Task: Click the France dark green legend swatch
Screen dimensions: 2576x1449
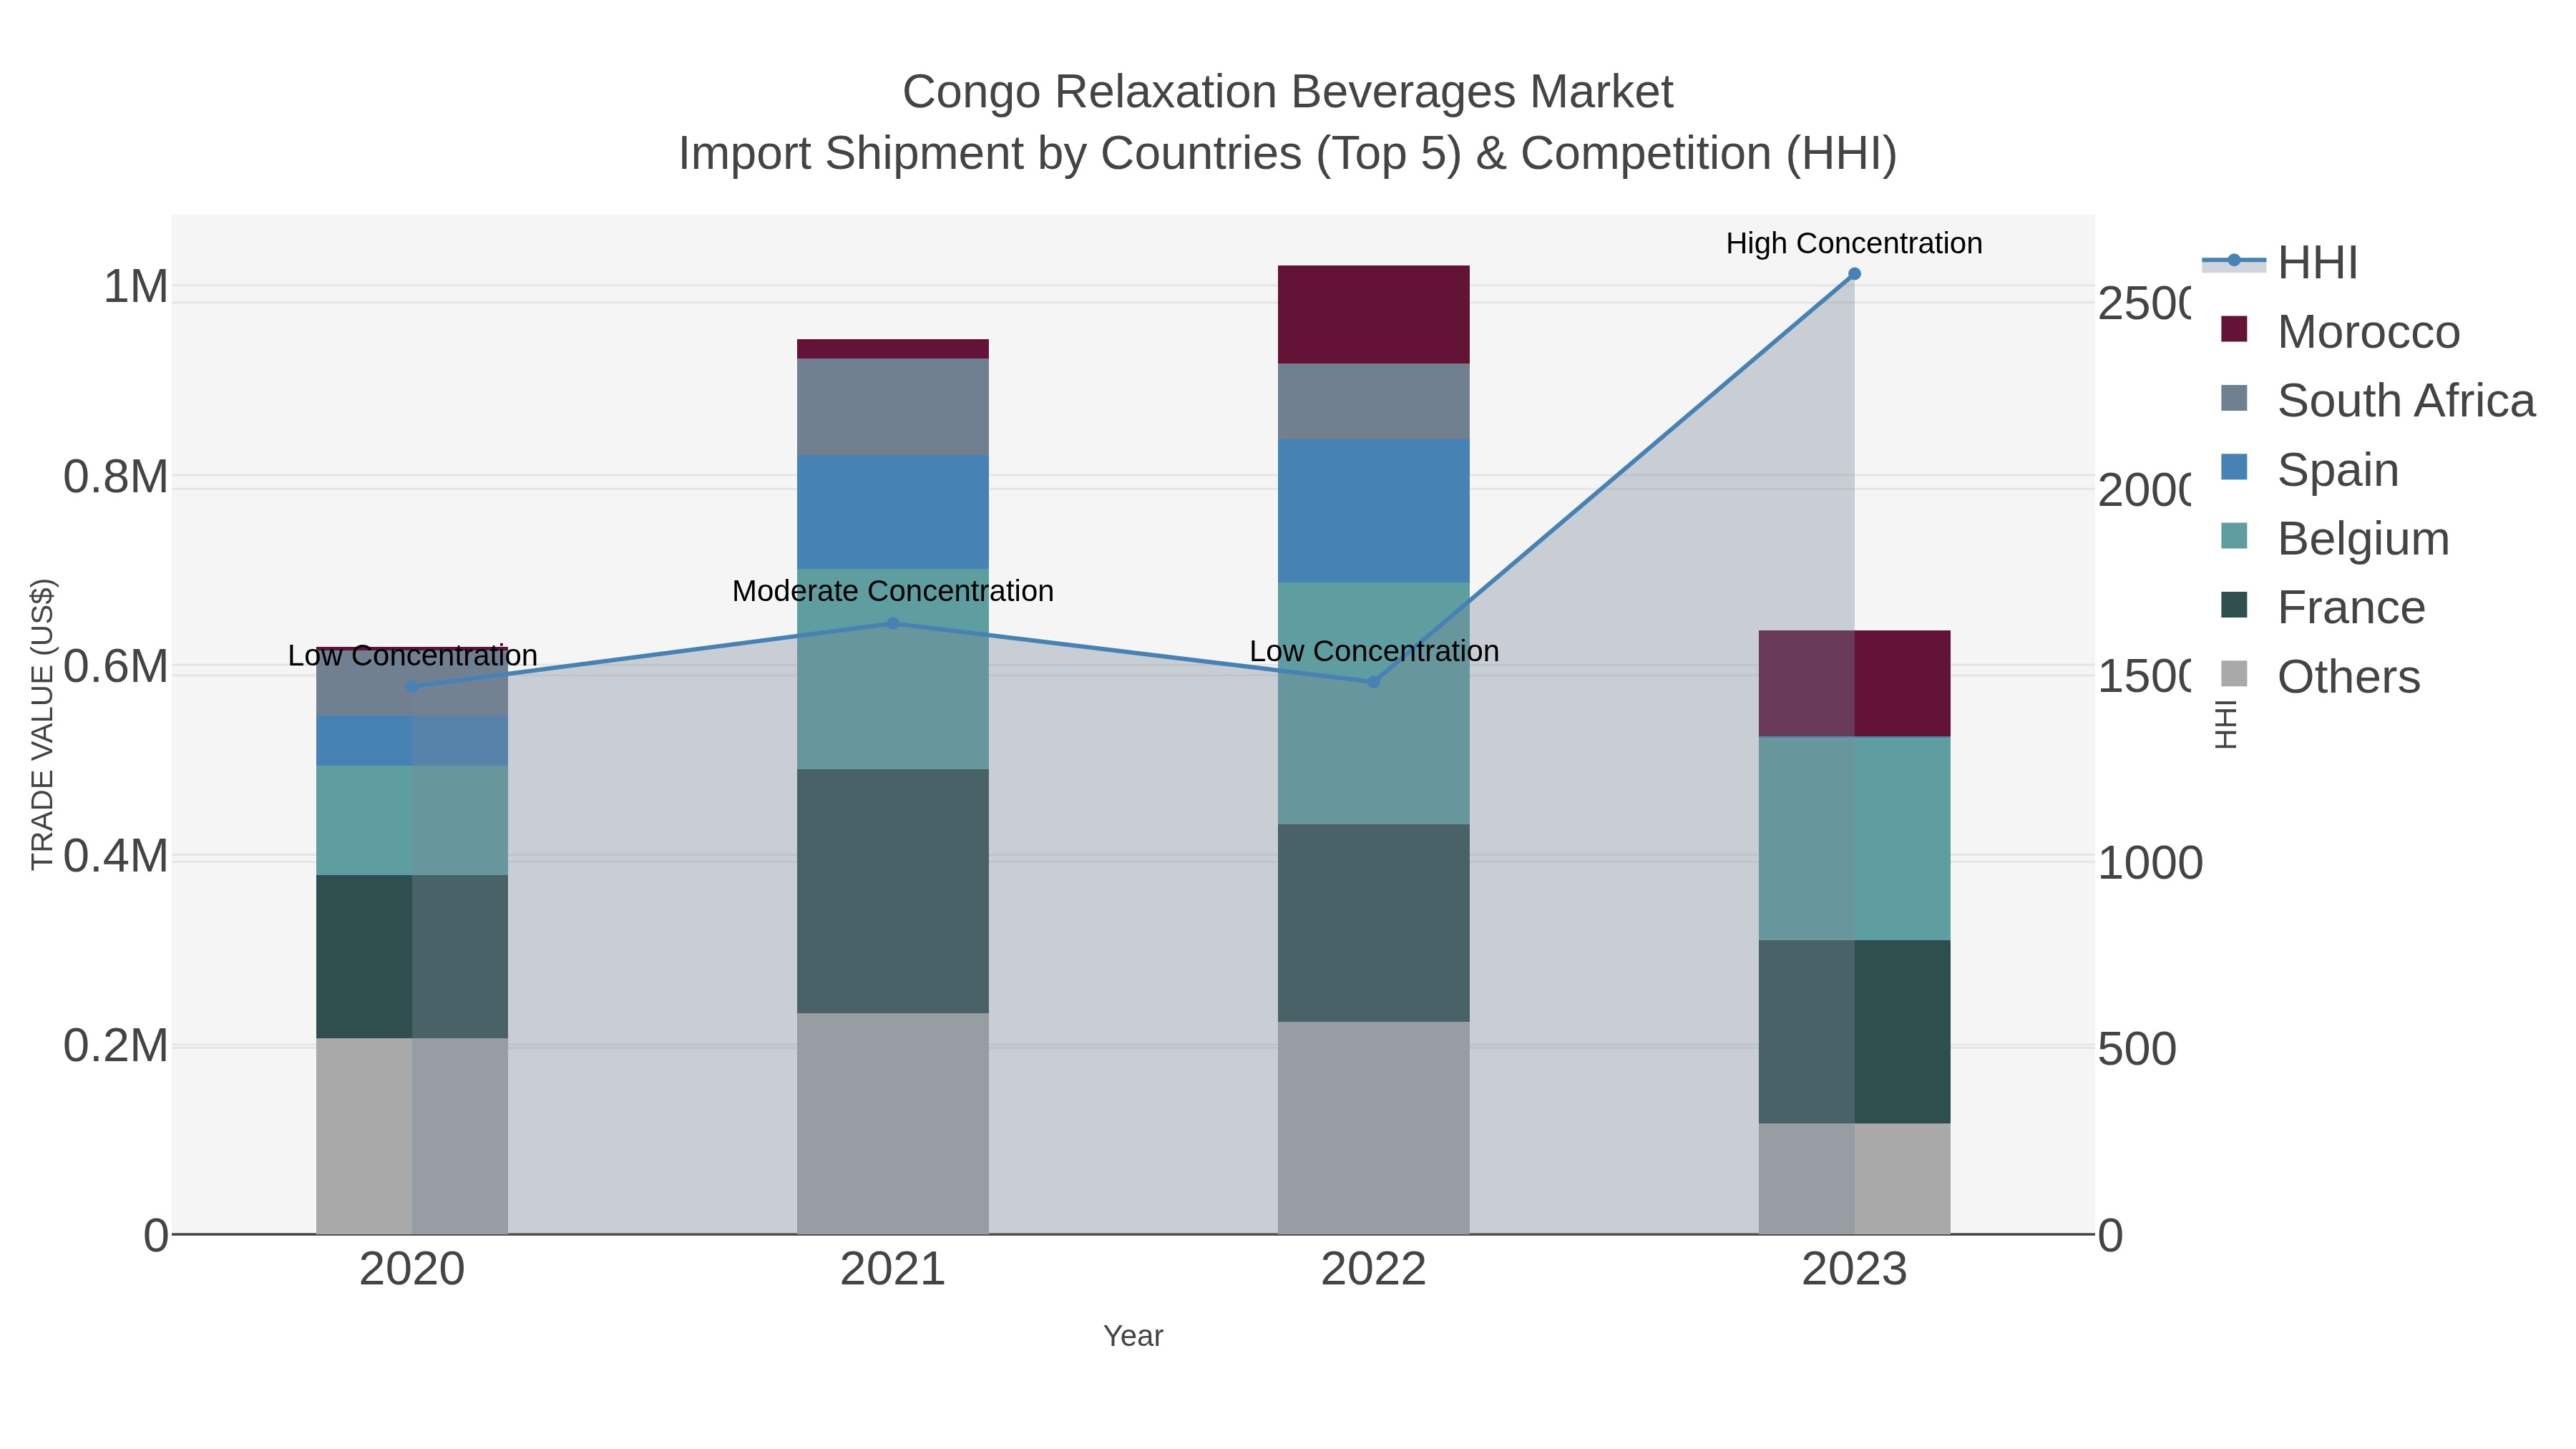Action: click(x=2234, y=605)
